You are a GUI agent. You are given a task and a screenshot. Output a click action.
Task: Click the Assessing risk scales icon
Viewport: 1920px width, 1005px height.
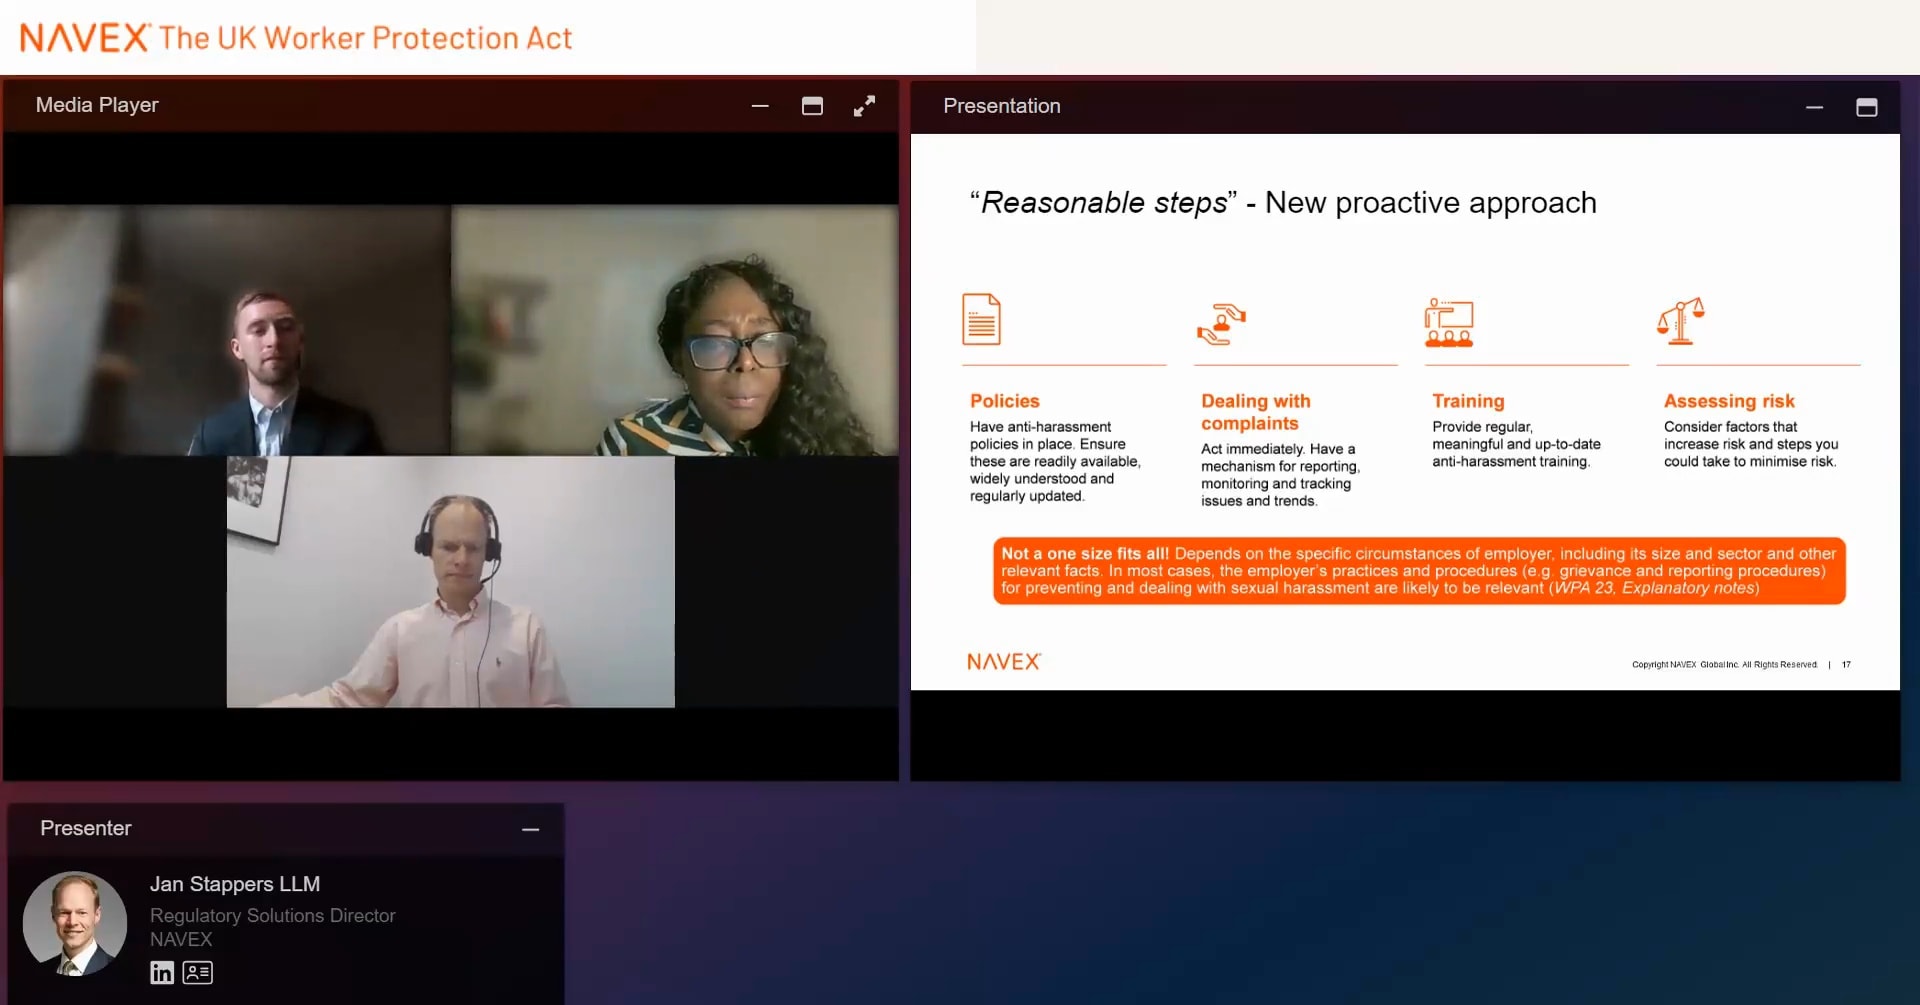click(1681, 322)
